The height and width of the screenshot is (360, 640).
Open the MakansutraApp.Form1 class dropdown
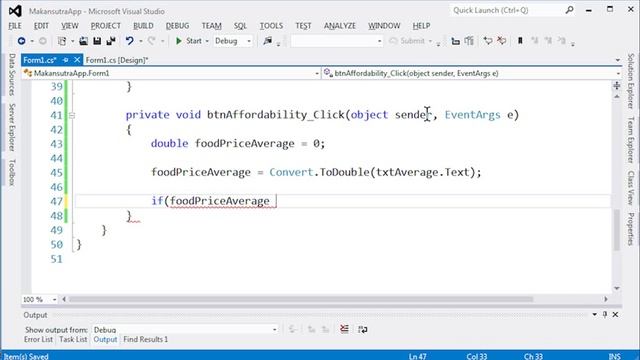coord(171,73)
